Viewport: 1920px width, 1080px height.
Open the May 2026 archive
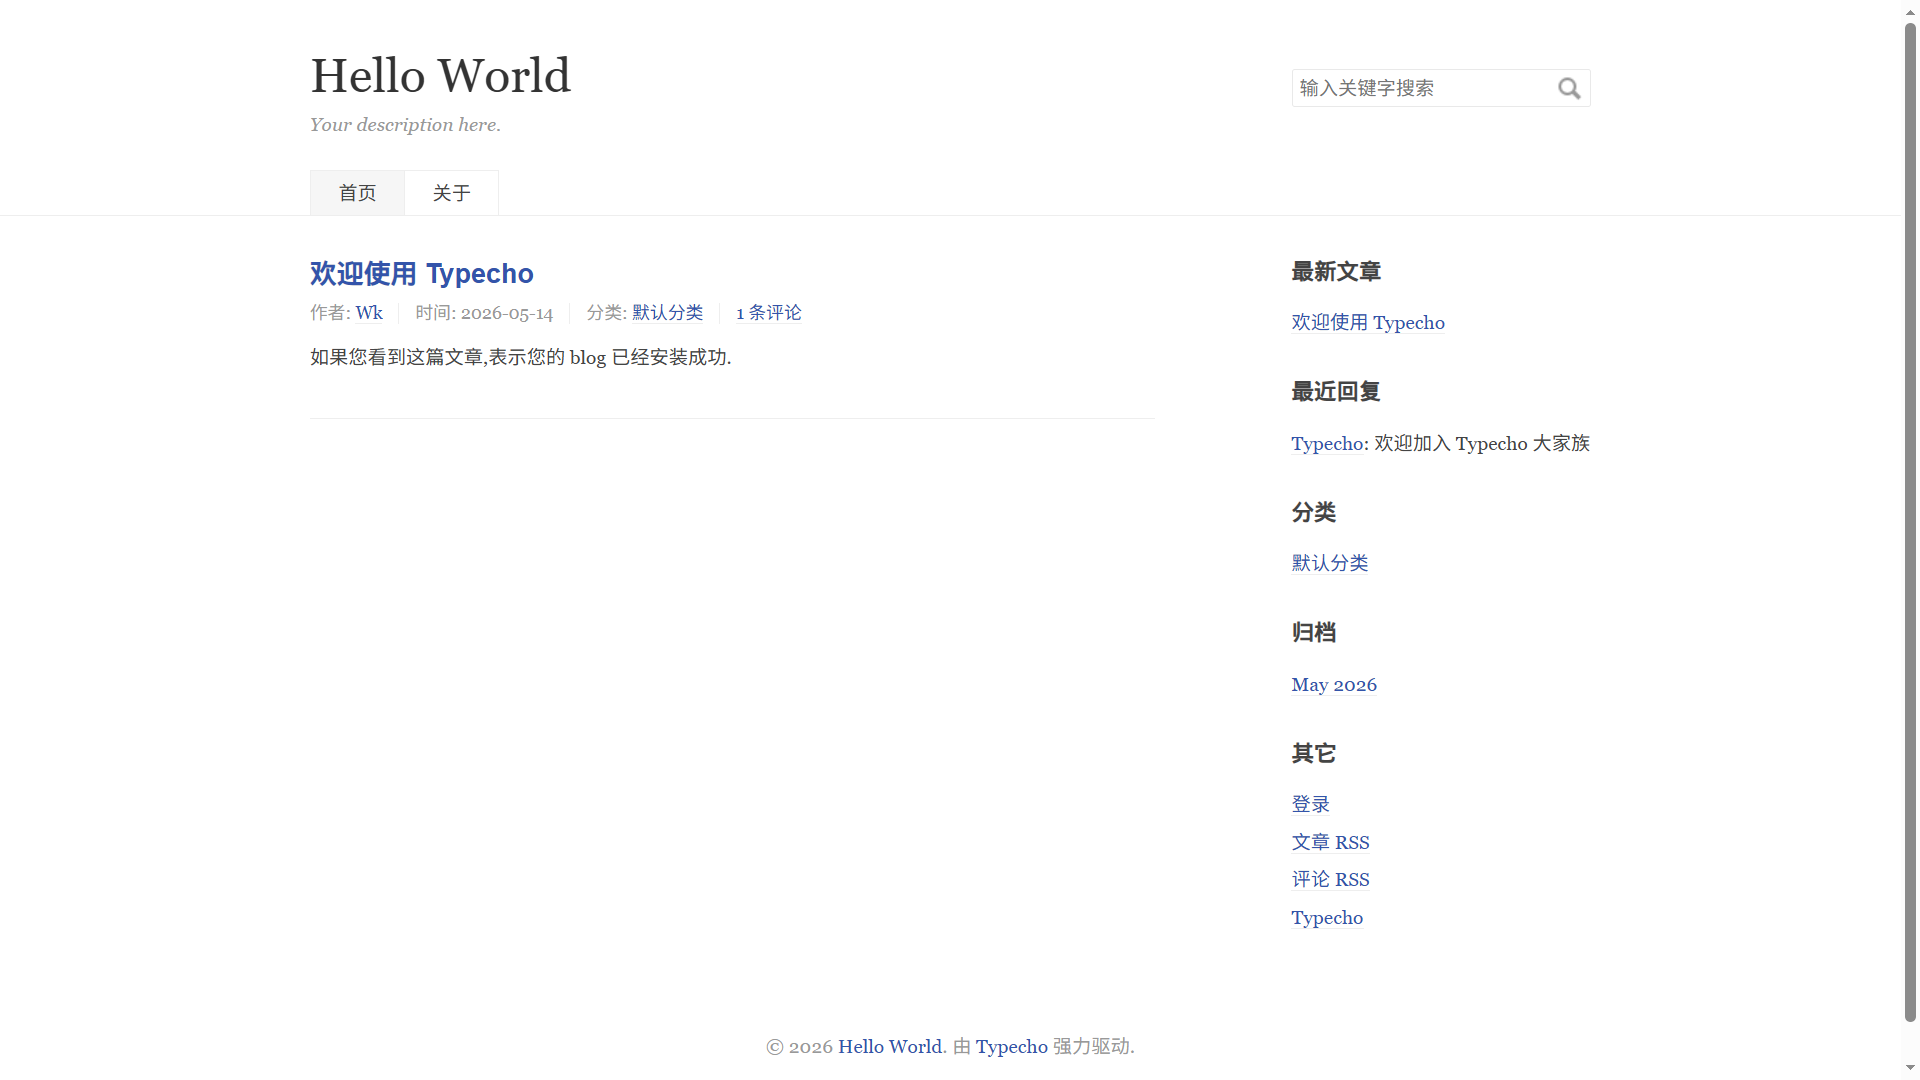[1334, 685]
